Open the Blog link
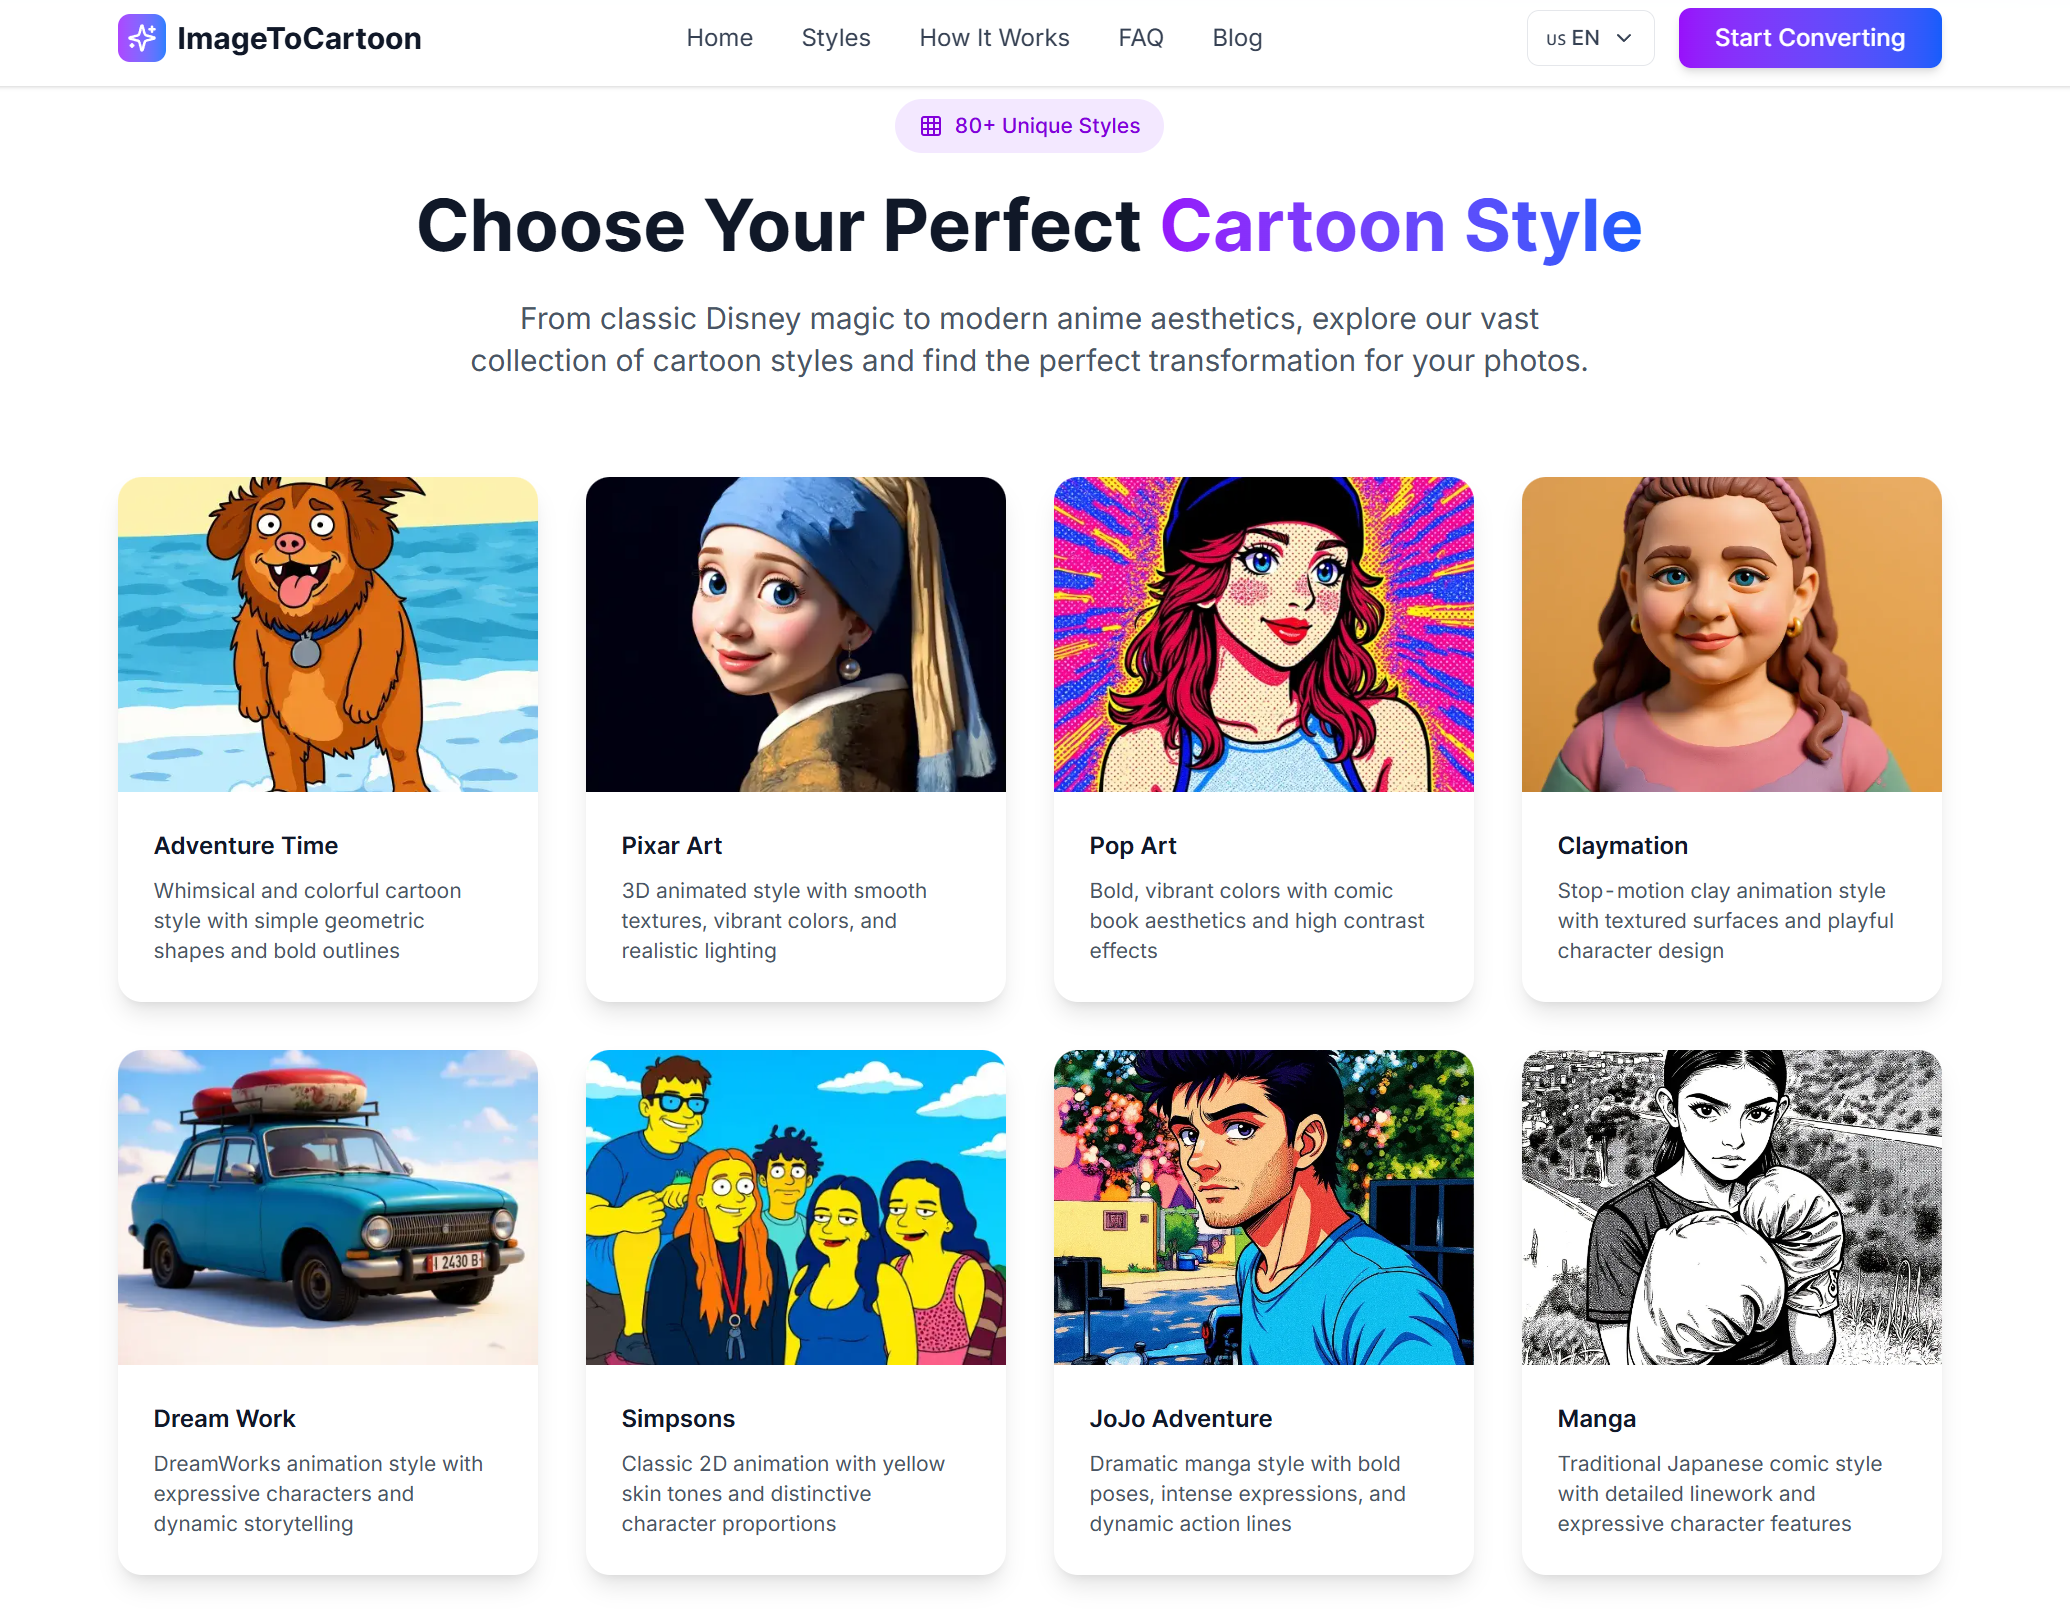 [1237, 38]
